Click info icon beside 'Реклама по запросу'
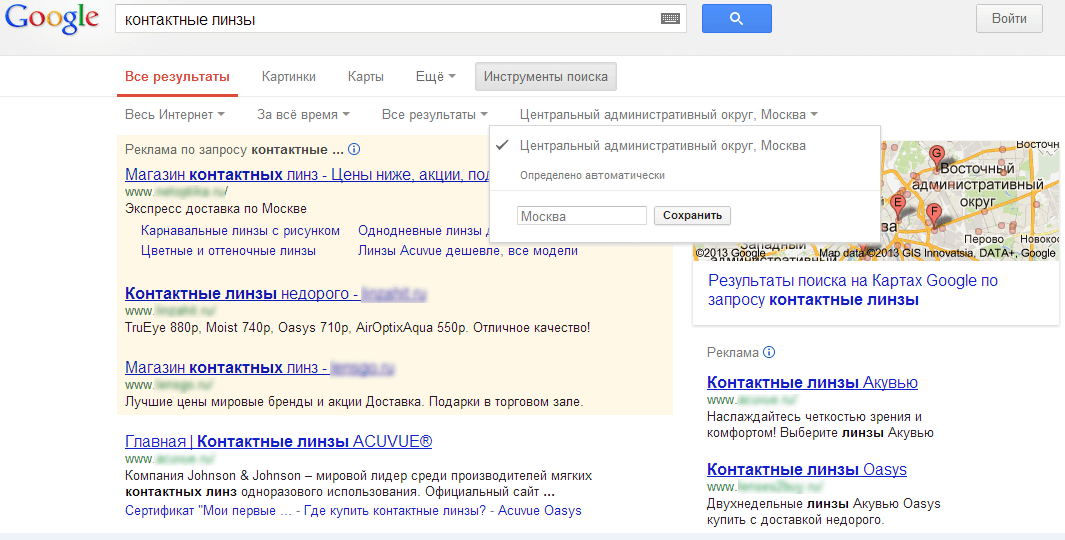1065x540 pixels. [x=354, y=149]
